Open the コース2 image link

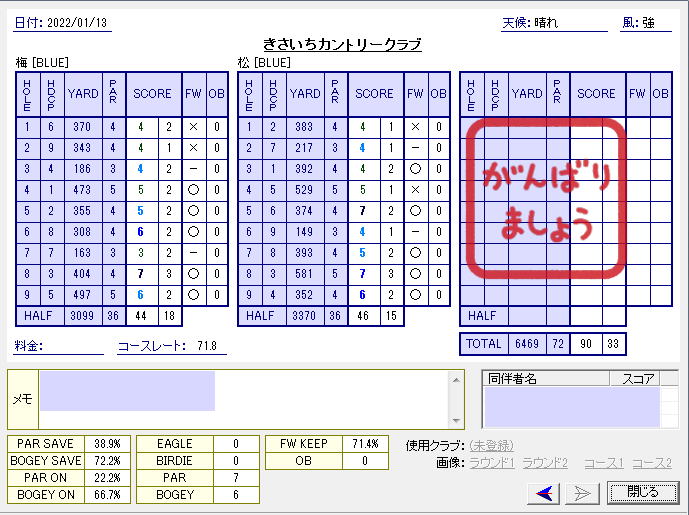point(652,462)
